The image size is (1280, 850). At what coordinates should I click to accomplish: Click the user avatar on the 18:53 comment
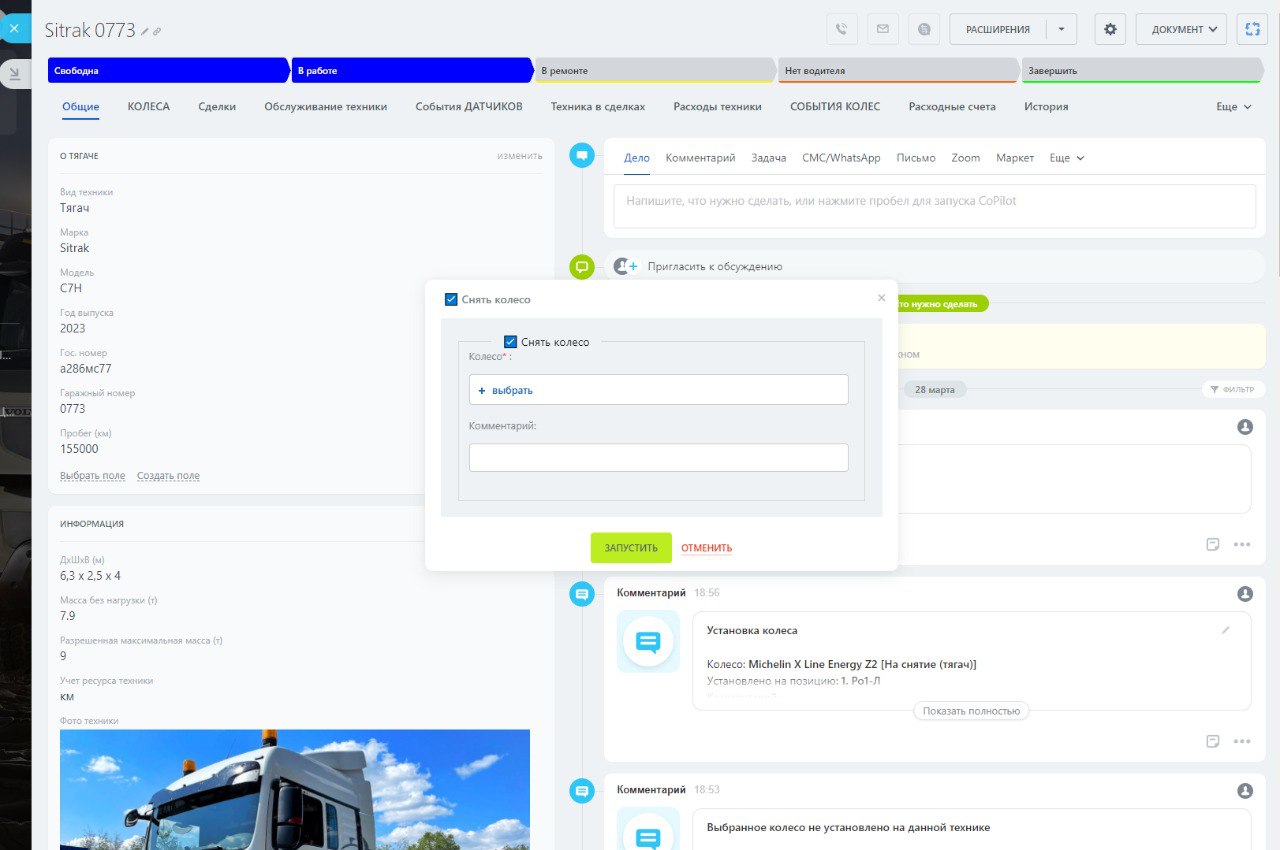1245,791
